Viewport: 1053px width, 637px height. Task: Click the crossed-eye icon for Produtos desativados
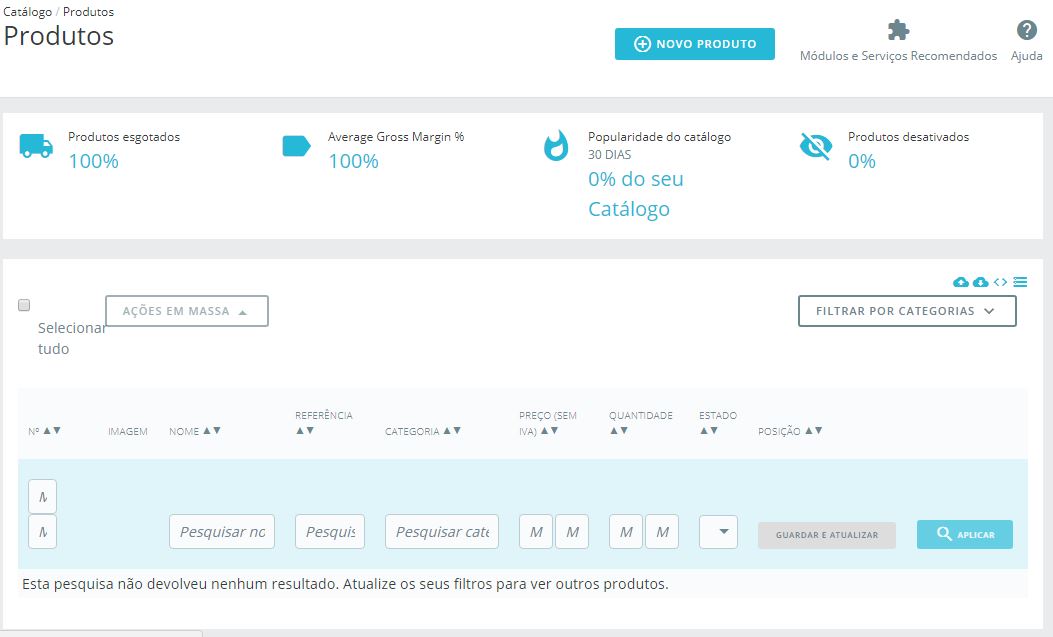pos(816,146)
